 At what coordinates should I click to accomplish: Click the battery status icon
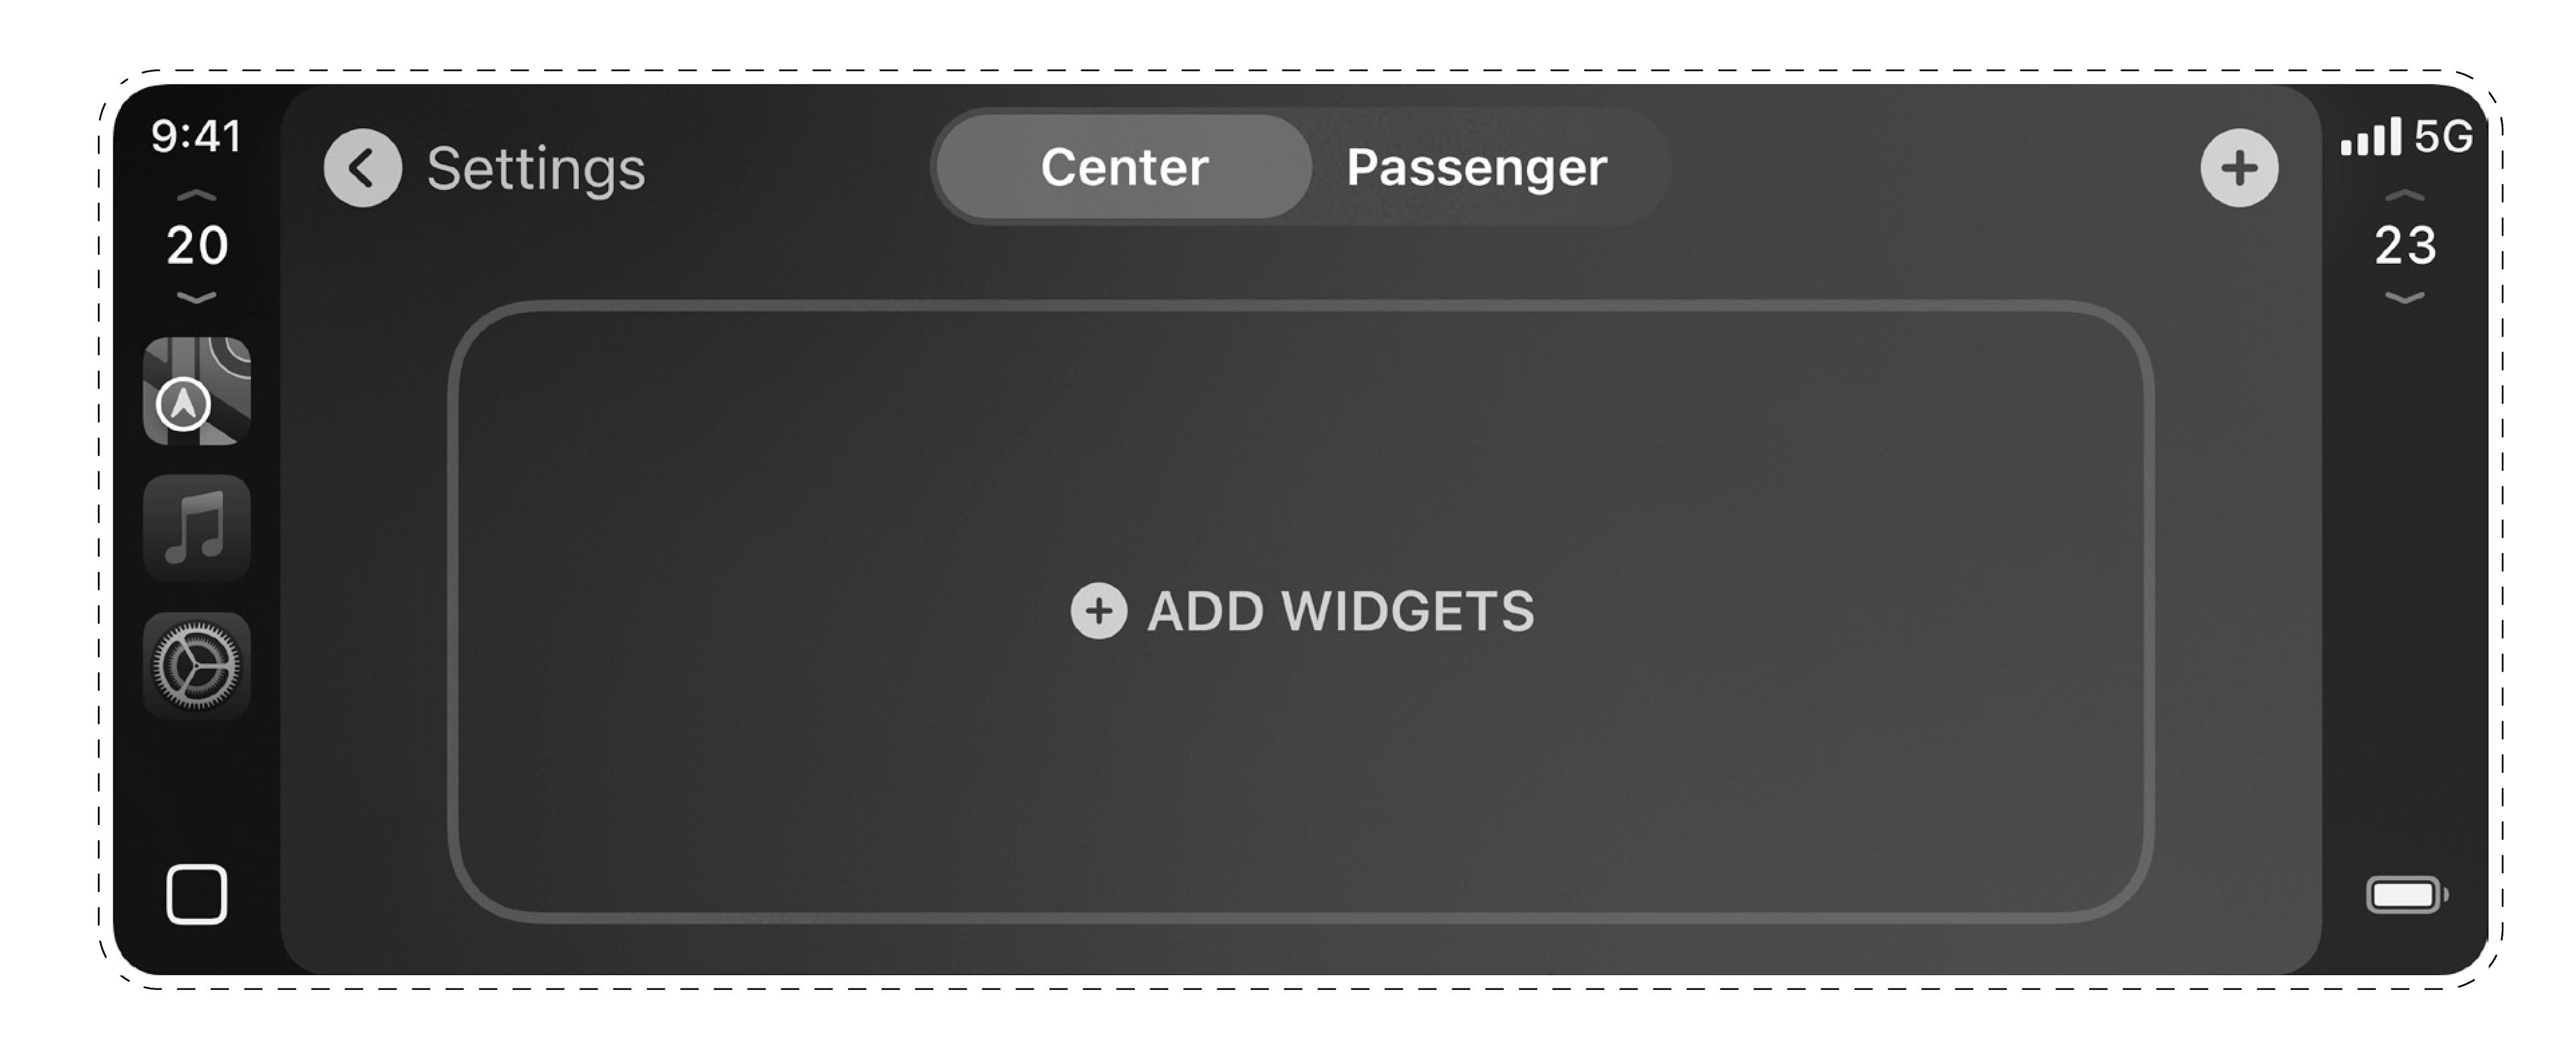(2405, 894)
